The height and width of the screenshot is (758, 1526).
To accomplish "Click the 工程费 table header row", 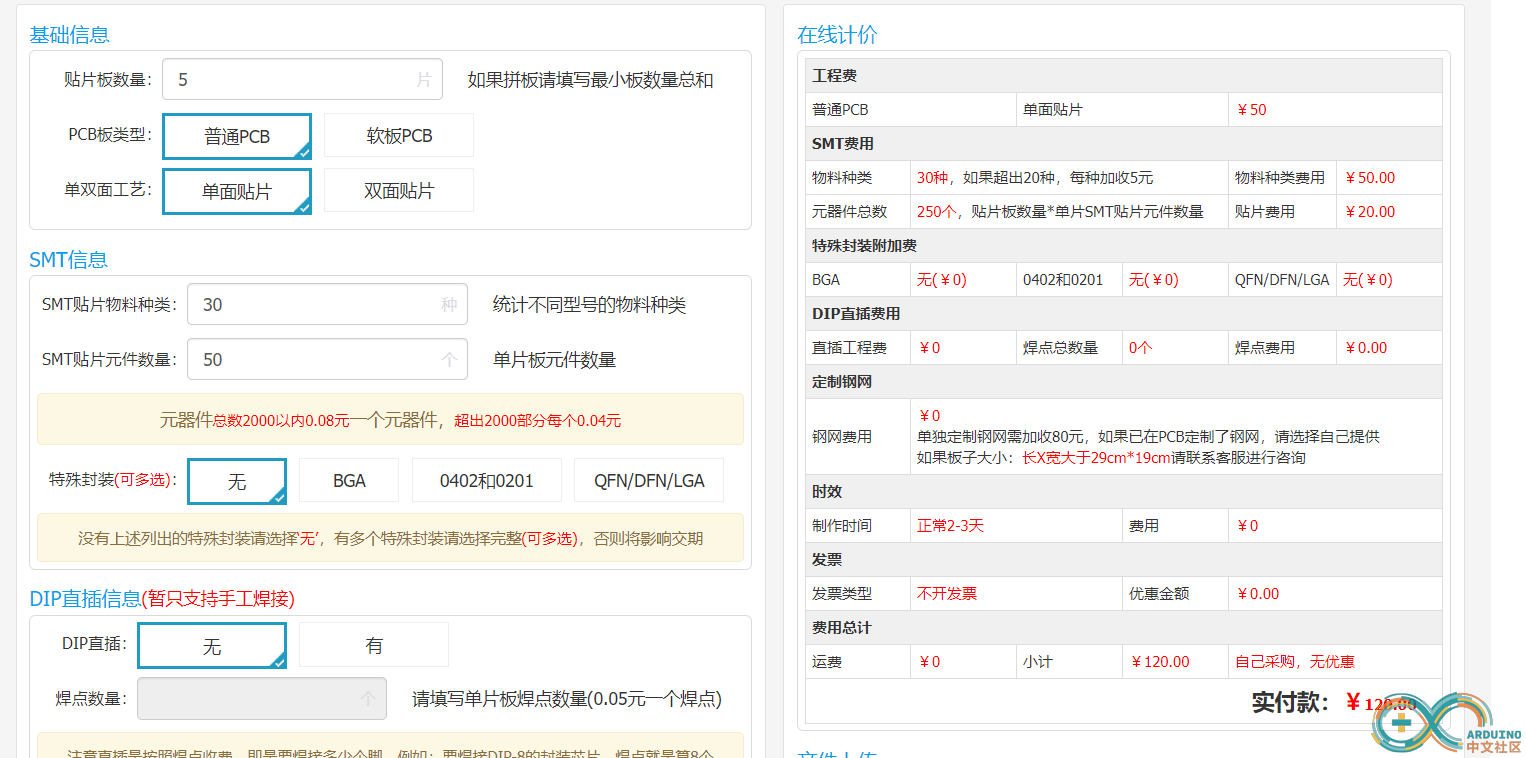I will pyautogui.click(x=1124, y=76).
